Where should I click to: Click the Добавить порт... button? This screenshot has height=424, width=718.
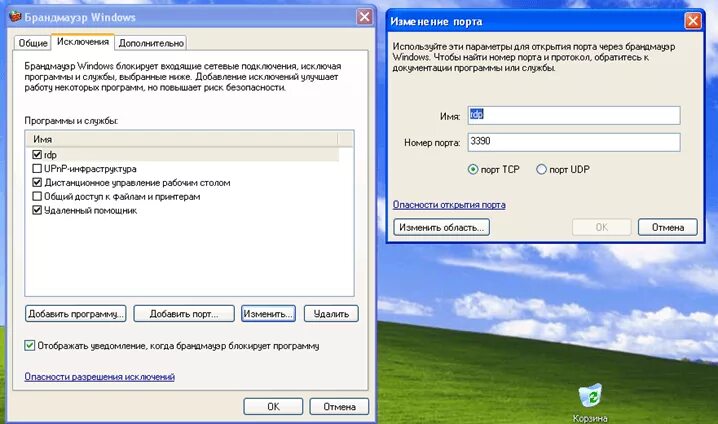184,314
